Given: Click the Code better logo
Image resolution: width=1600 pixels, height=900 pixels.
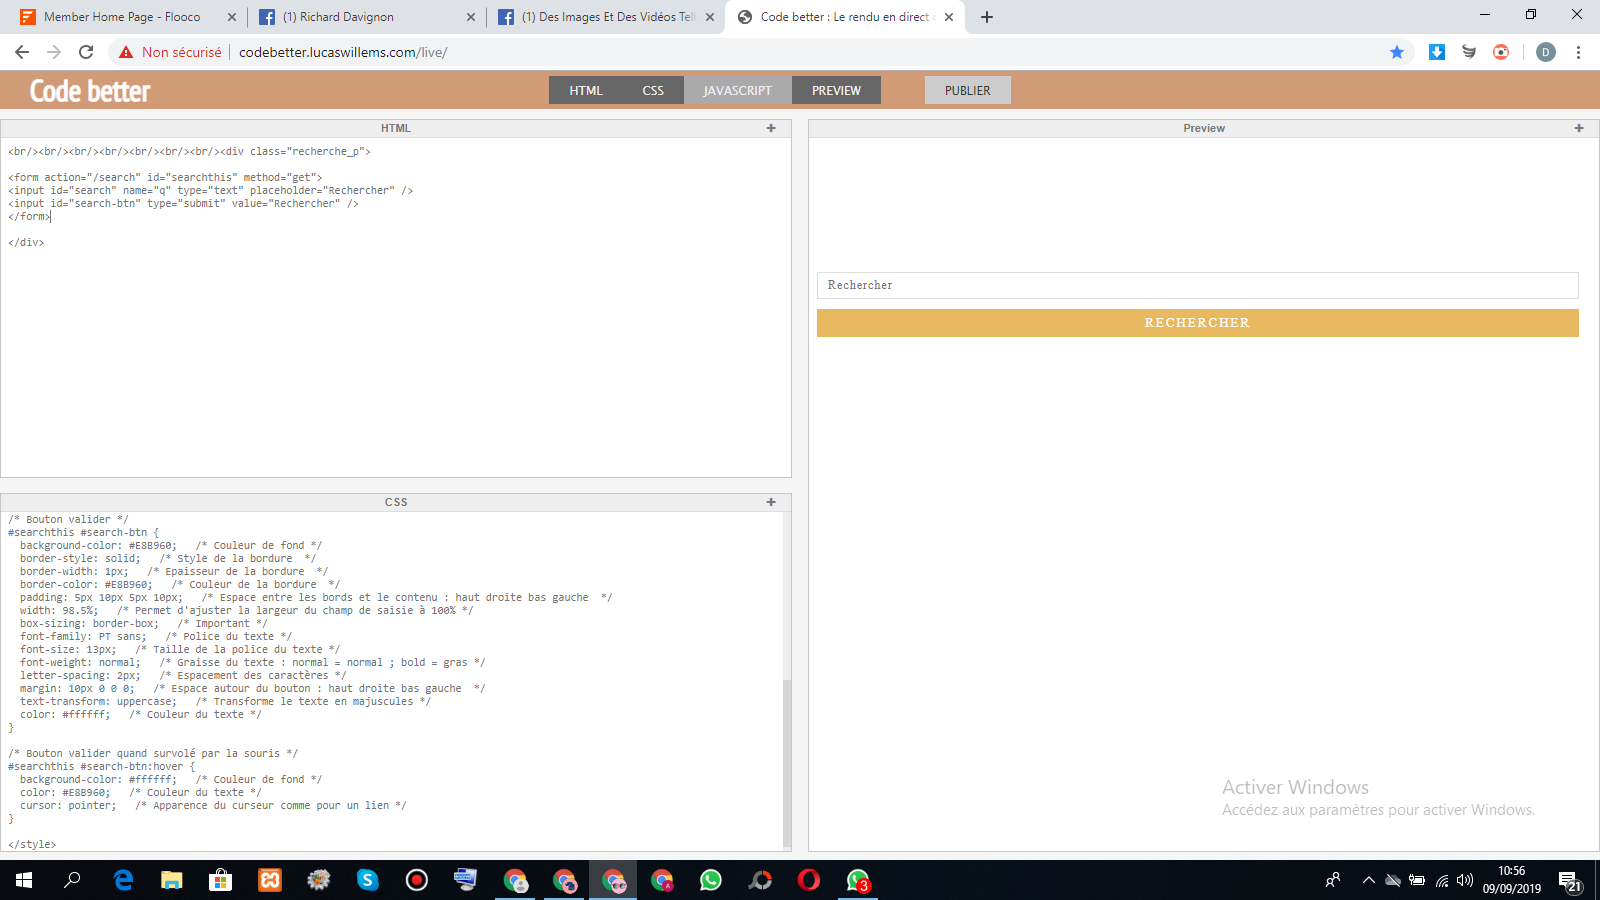Looking at the screenshot, I should [90, 91].
